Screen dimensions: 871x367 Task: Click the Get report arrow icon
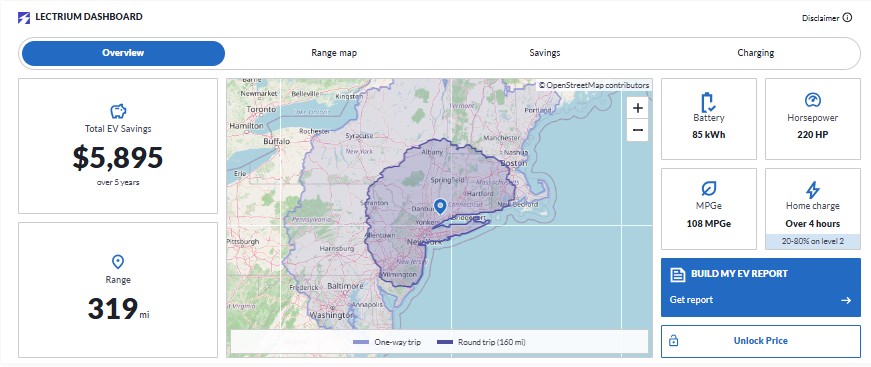click(x=846, y=300)
